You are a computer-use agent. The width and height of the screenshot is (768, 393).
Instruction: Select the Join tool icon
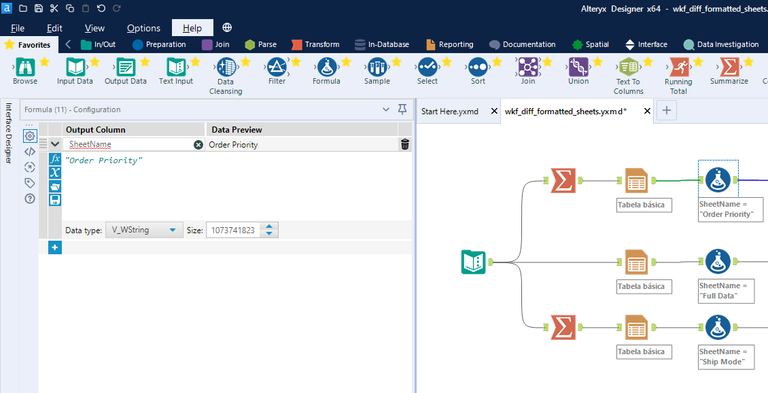[528, 67]
